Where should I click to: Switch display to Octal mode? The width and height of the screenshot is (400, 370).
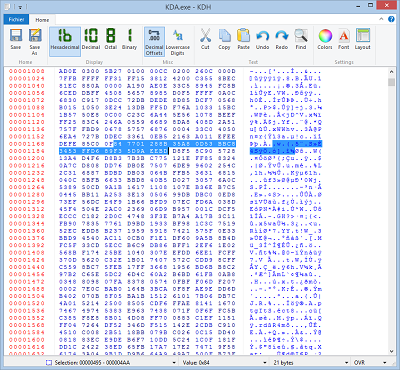pyautogui.click(x=111, y=39)
